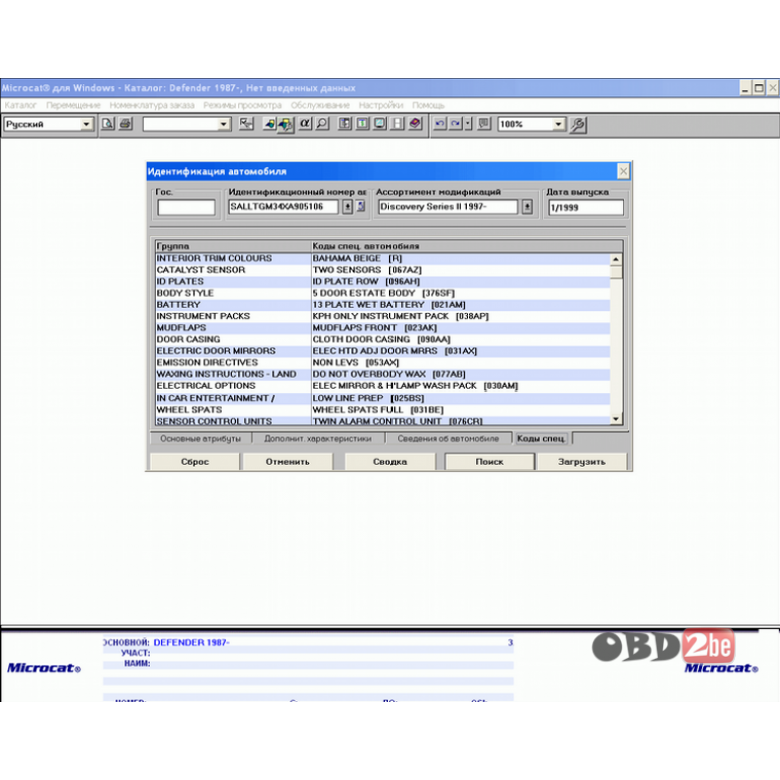
Task: Open the Перемещение menu
Action: pos(73,105)
